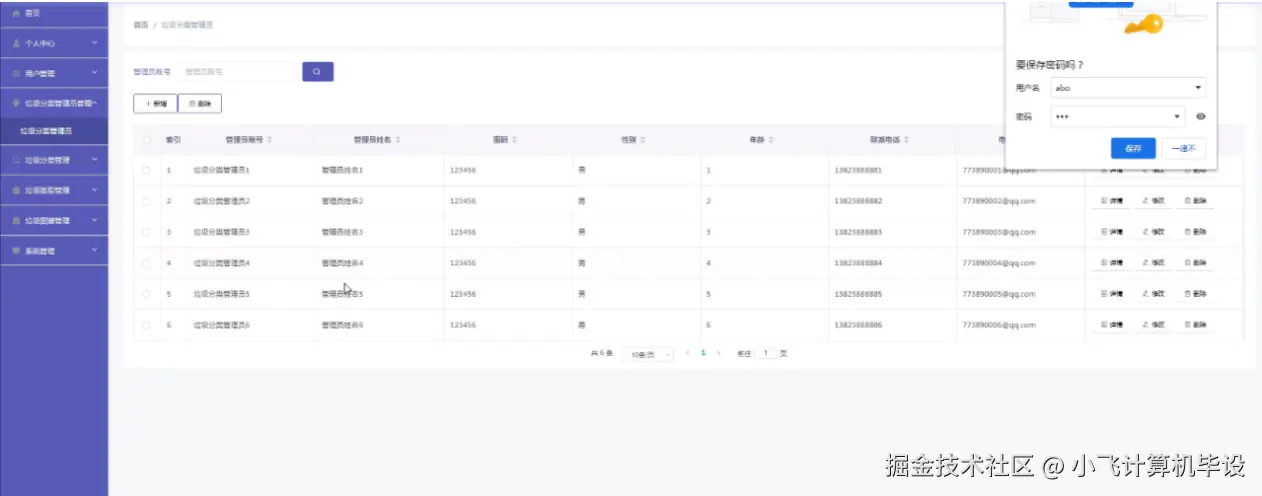Viewport: 1262px width, 496px height.
Task: Click 修改 for row 垃圾分类管理员6
Action: (x=1153, y=325)
